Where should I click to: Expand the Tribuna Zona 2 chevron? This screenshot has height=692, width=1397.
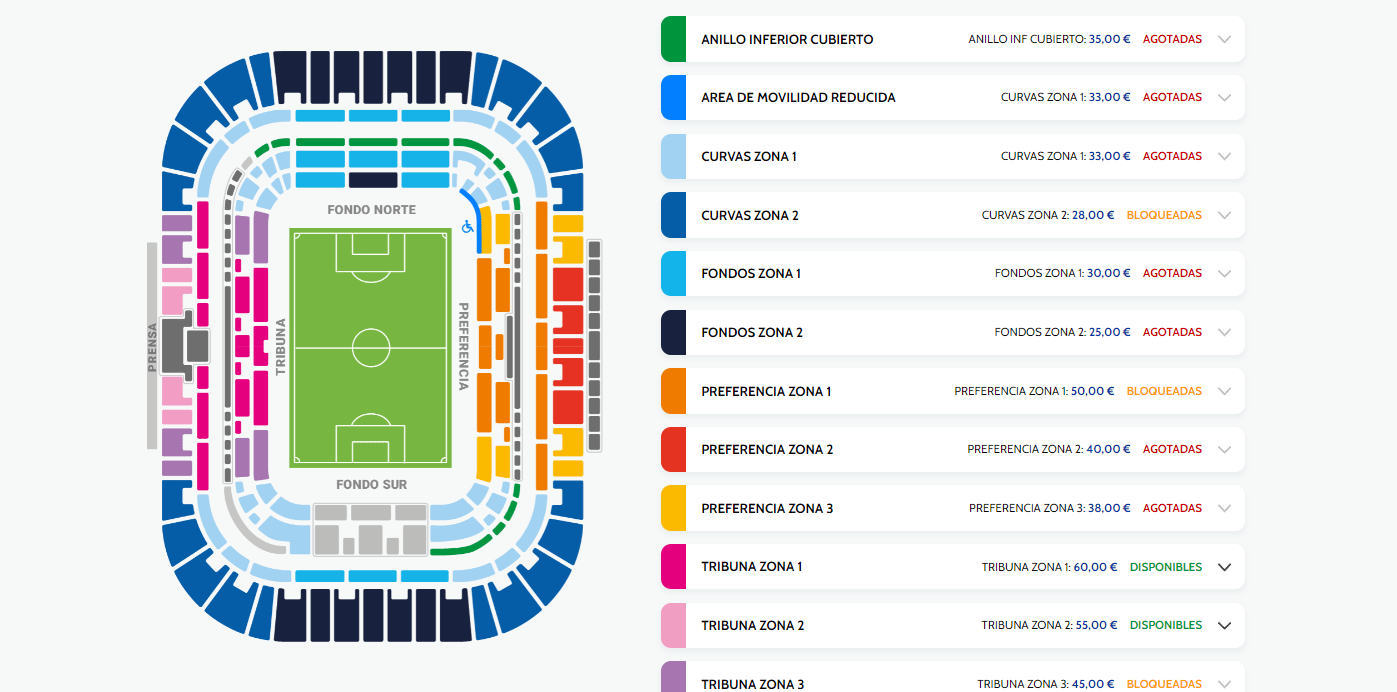(1224, 625)
